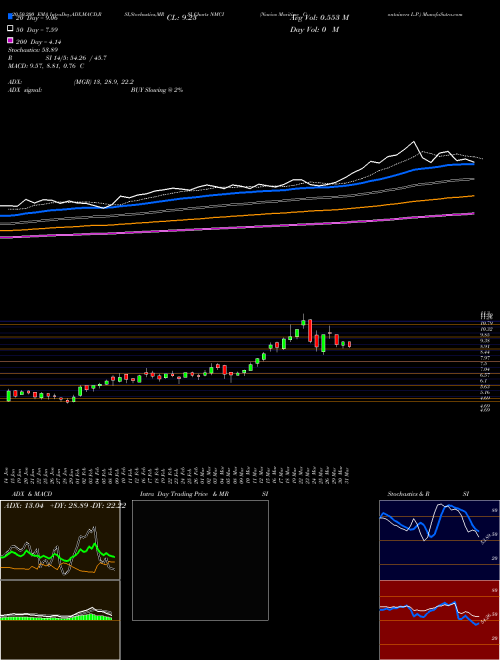
Task: Click the 'SI 14/5: 54.26 / 45.7' value
Action: coord(77,58)
